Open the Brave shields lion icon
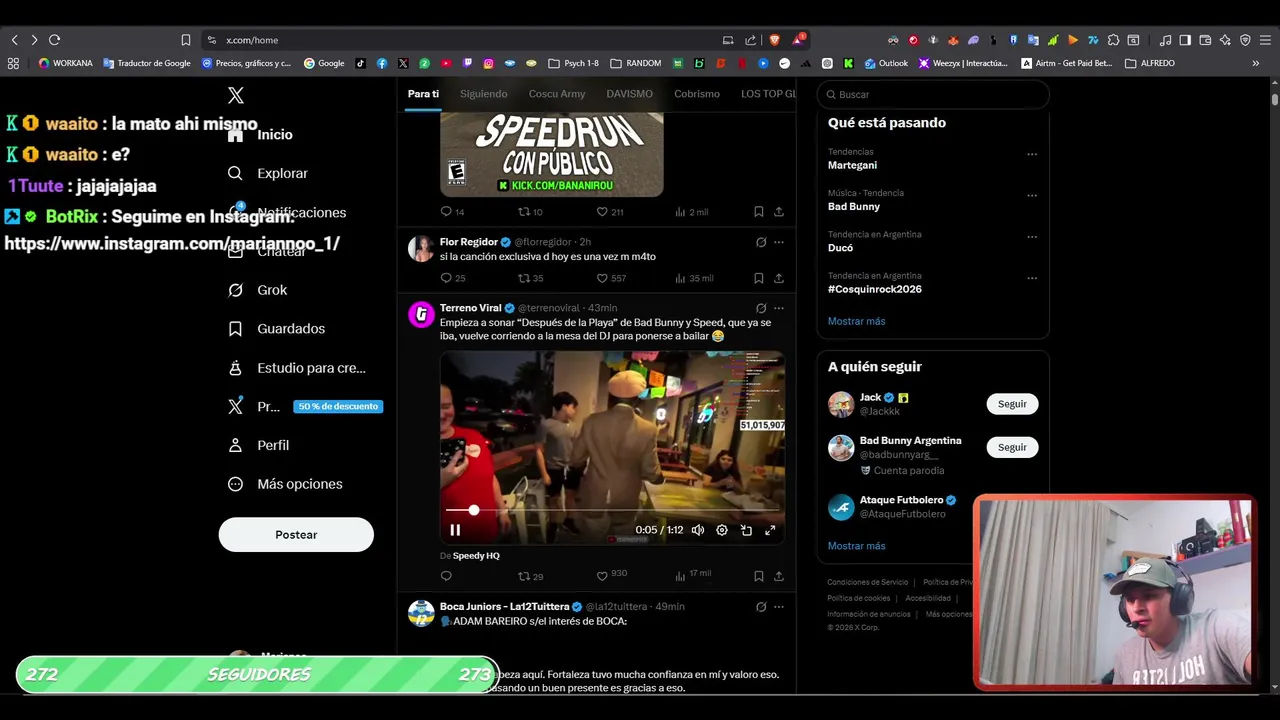 [774, 40]
